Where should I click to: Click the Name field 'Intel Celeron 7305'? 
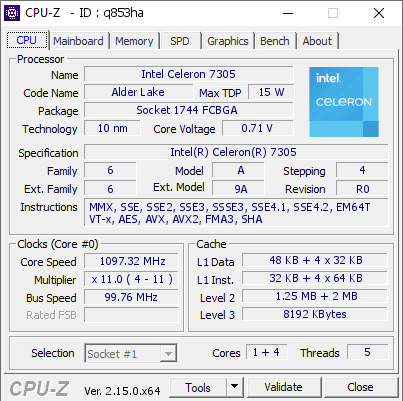189,74
